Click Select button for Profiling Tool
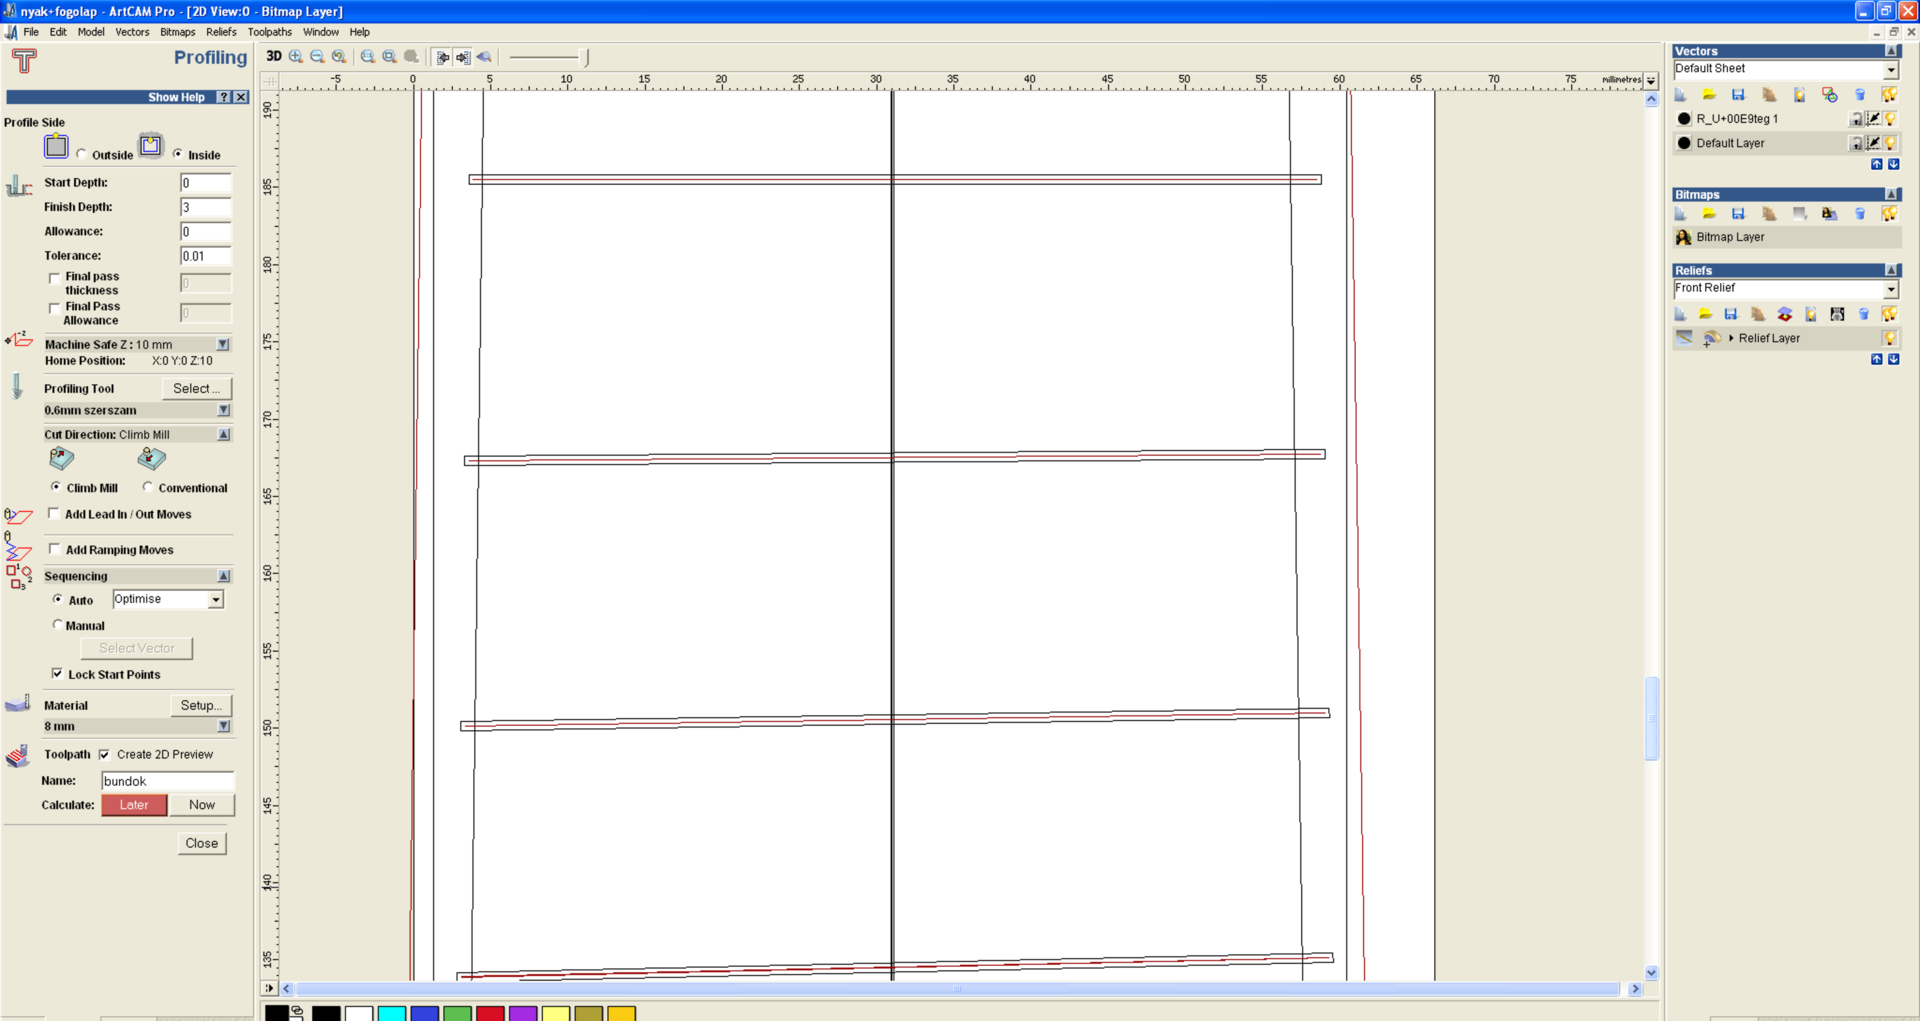 [196, 388]
